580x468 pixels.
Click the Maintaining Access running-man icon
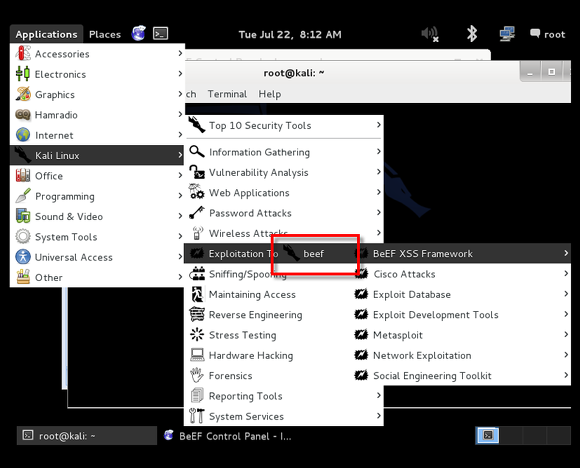tap(197, 294)
